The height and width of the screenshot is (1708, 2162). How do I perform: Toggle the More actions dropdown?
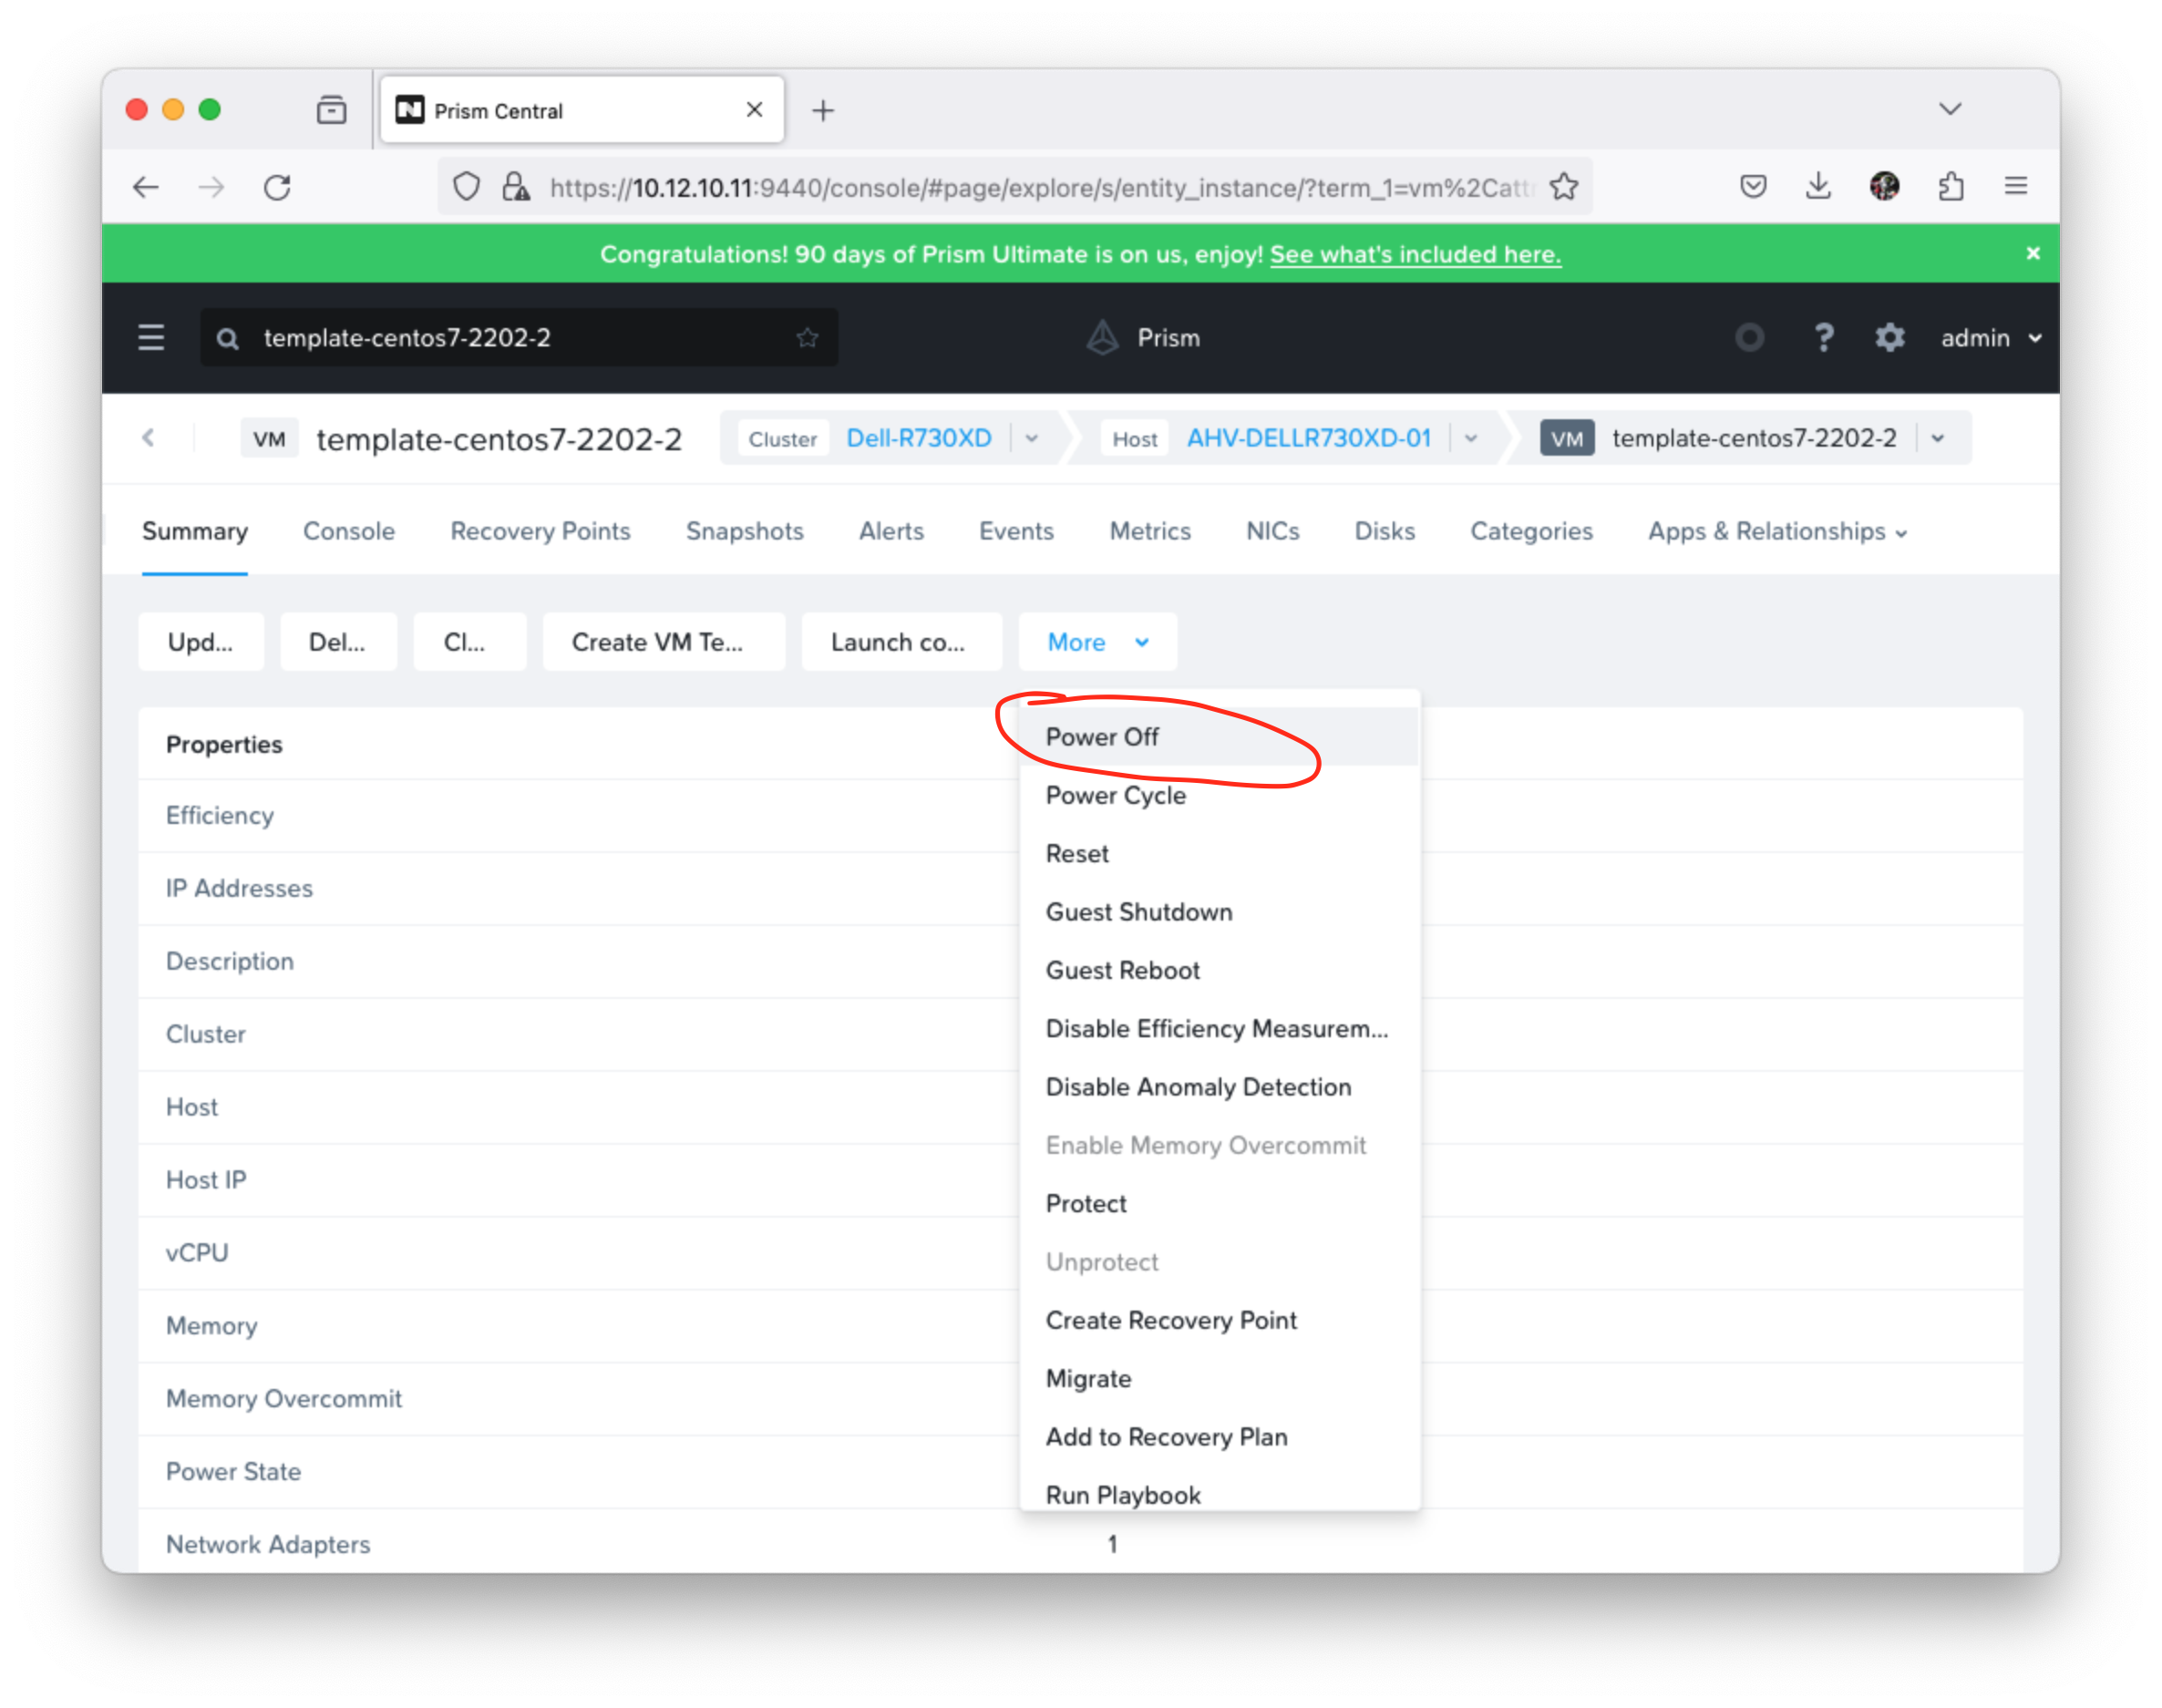tap(1098, 642)
